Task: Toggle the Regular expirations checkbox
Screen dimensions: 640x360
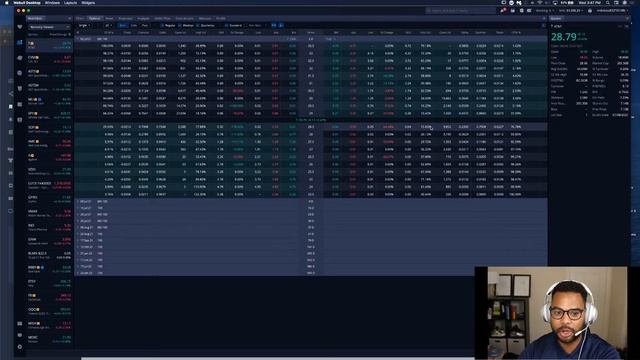Action: pos(162,25)
